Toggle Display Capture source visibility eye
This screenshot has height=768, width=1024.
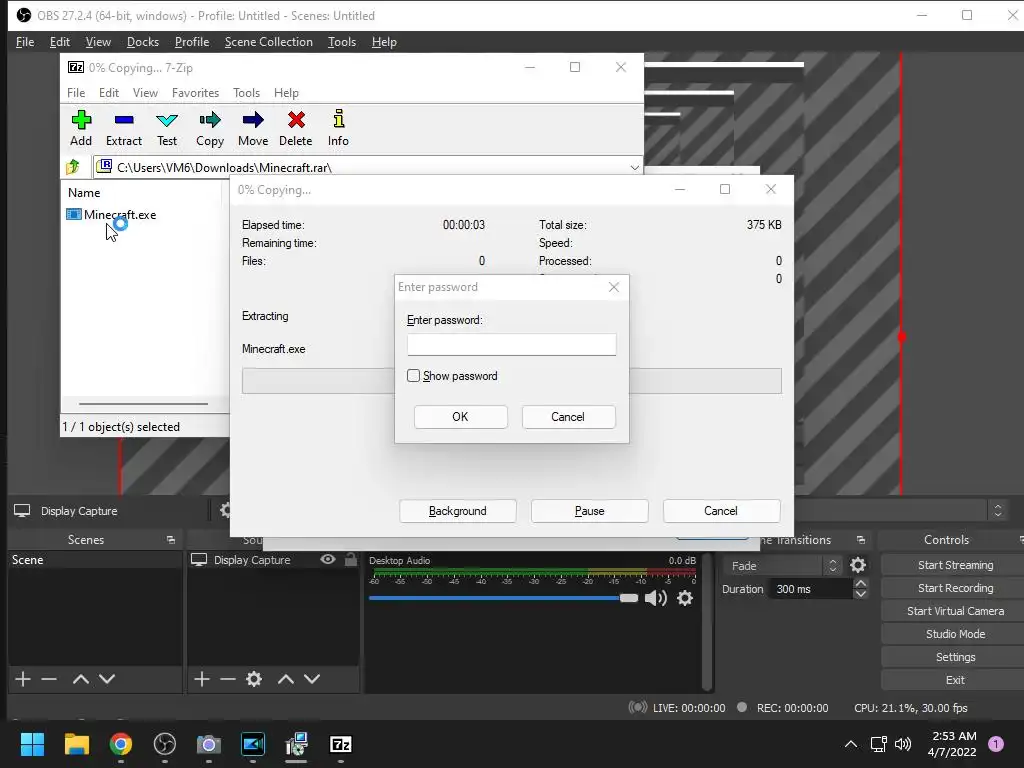(328, 560)
